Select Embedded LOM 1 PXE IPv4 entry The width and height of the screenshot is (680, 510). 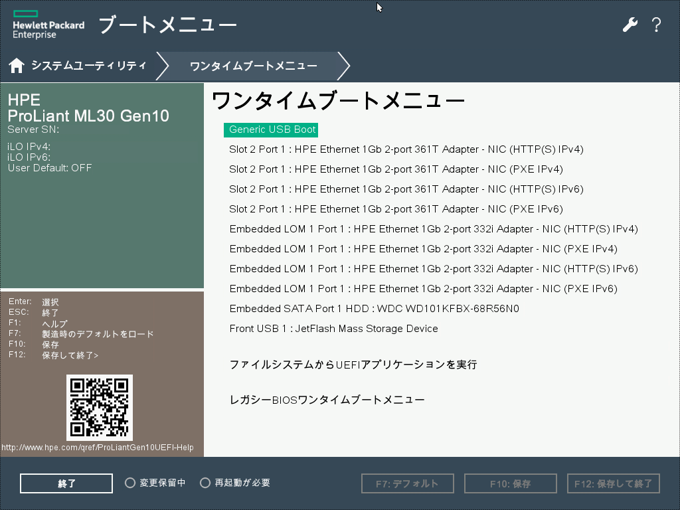(423, 249)
